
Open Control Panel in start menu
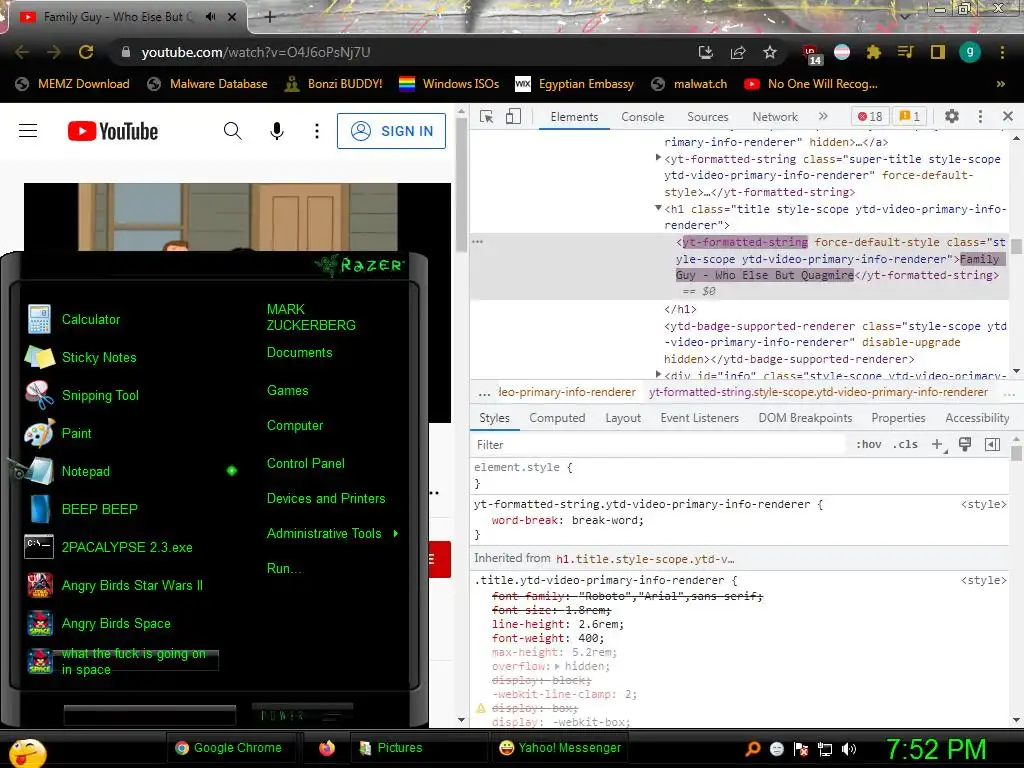[306, 463]
